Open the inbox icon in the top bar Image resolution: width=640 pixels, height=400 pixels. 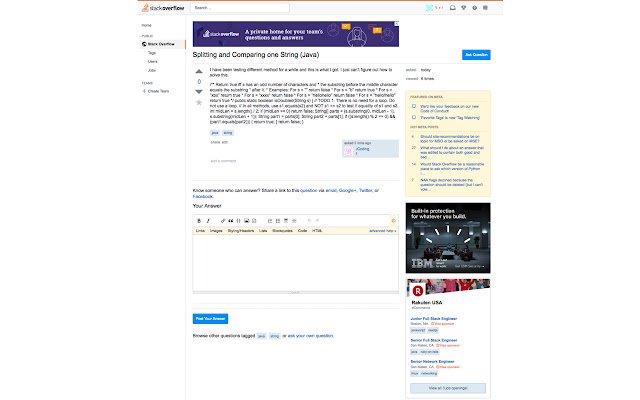point(453,8)
